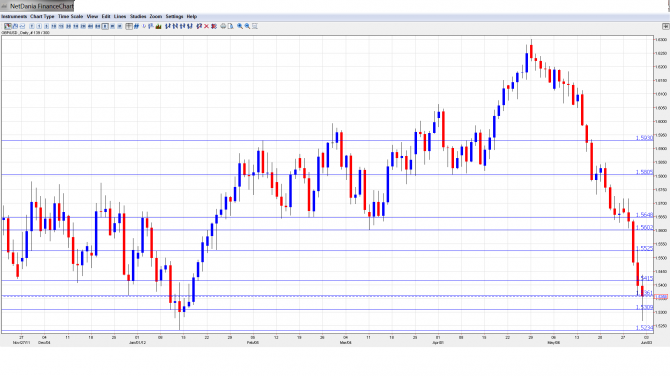
Task: Select the monthly 'M' time scale button
Action: tap(120, 26)
